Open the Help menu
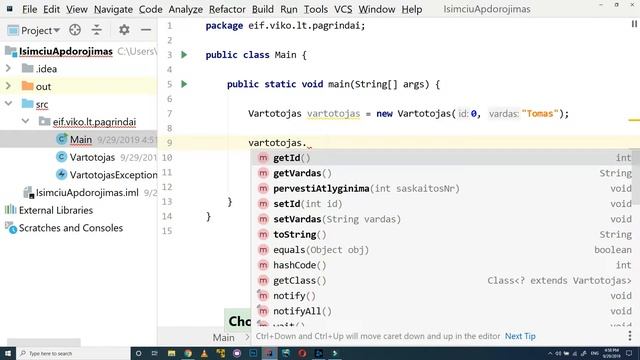This screenshot has height=360, width=640. 411,9
